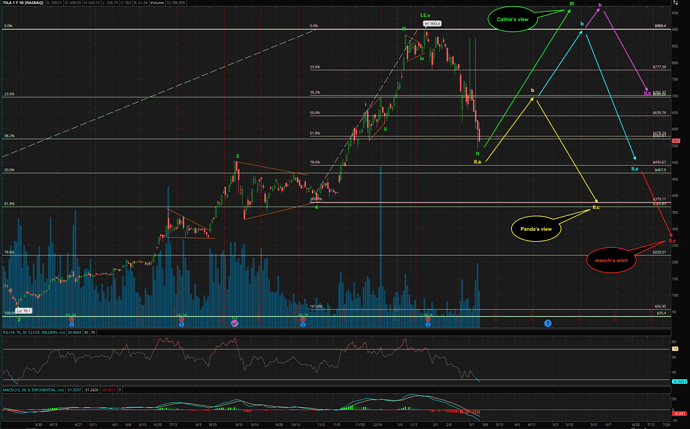Click the green "3" wave label above peak
Image resolution: width=690 pixels, height=429 pixels.
point(236,156)
